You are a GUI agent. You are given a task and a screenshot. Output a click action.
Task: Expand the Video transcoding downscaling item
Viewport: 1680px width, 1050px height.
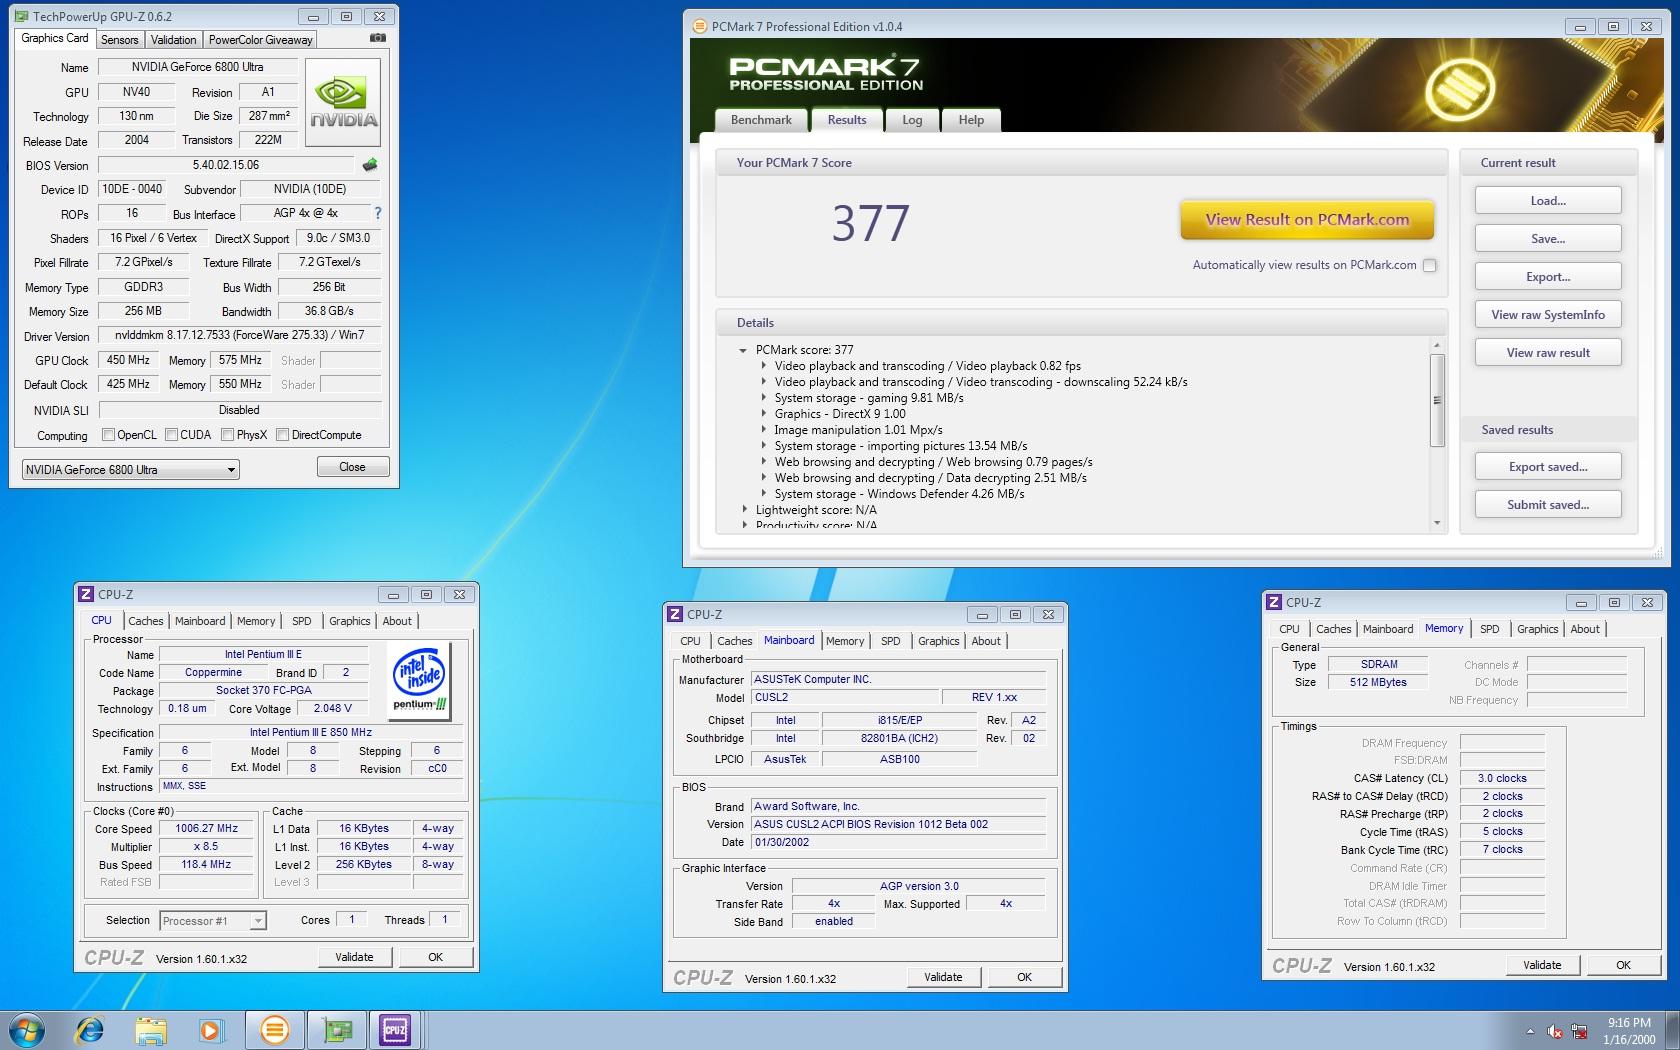coord(764,382)
